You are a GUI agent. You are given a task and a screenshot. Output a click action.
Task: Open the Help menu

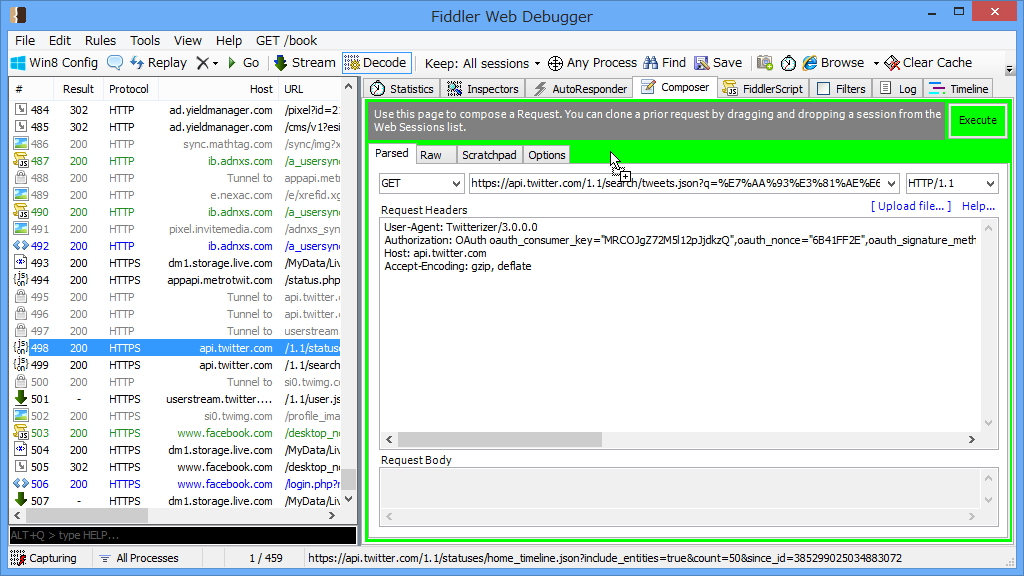click(x=229, y=40)
